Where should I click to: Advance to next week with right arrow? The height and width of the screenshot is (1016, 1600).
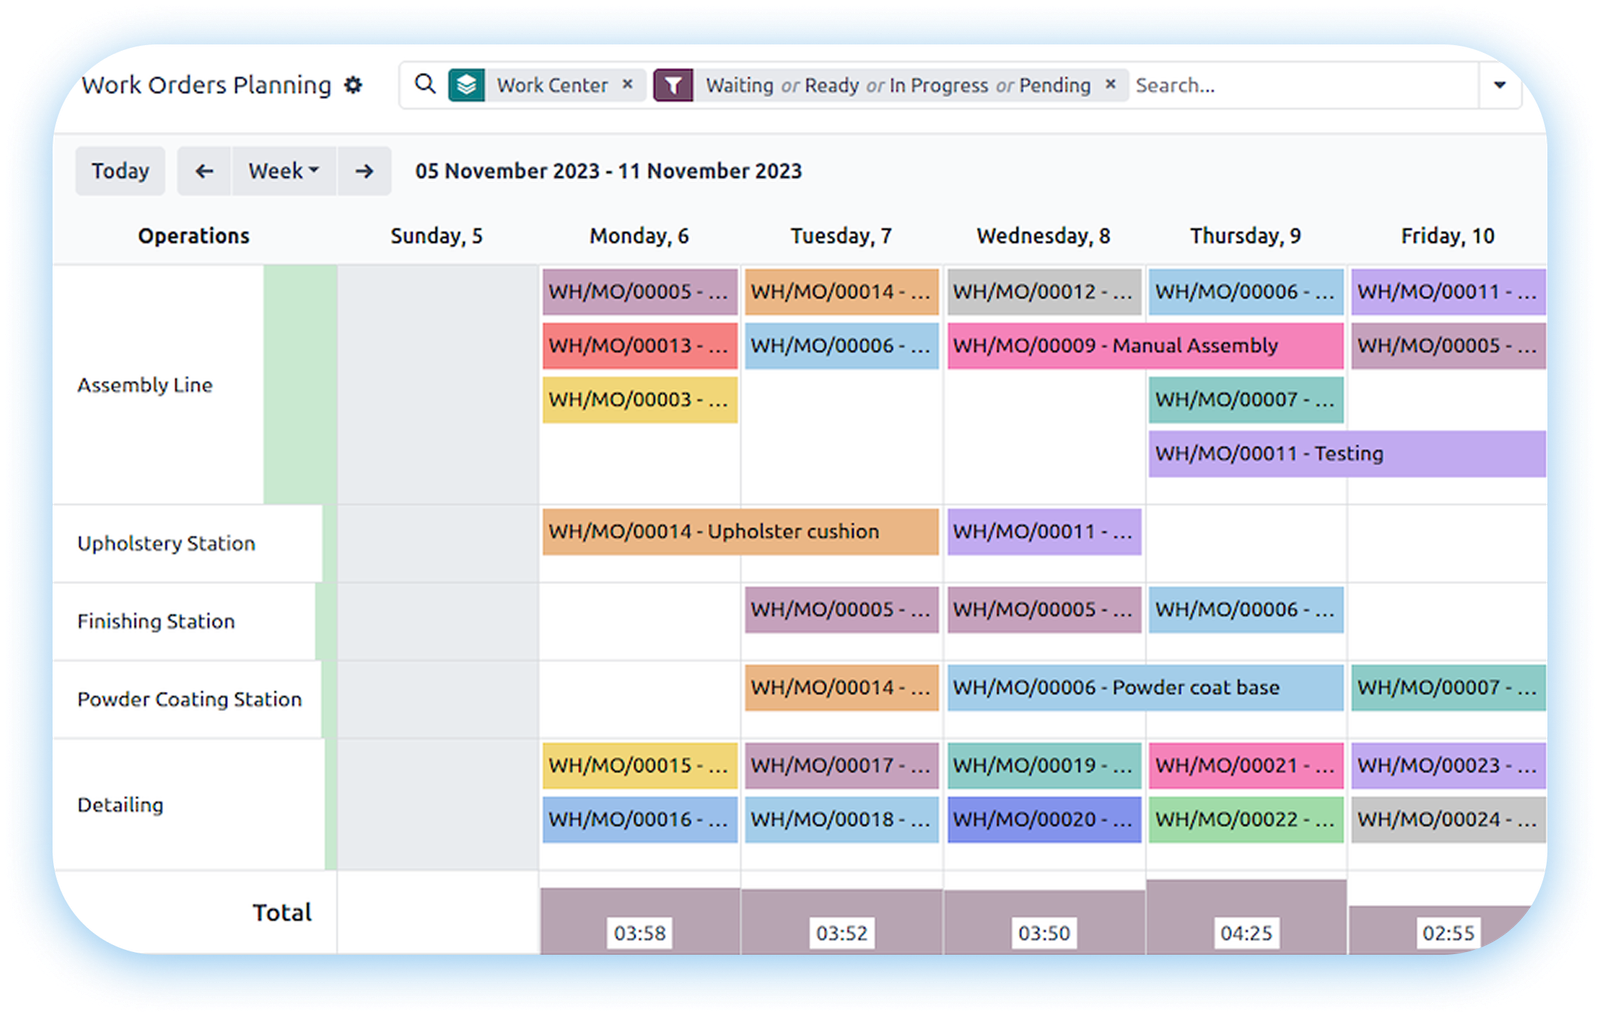coord(364,171)
